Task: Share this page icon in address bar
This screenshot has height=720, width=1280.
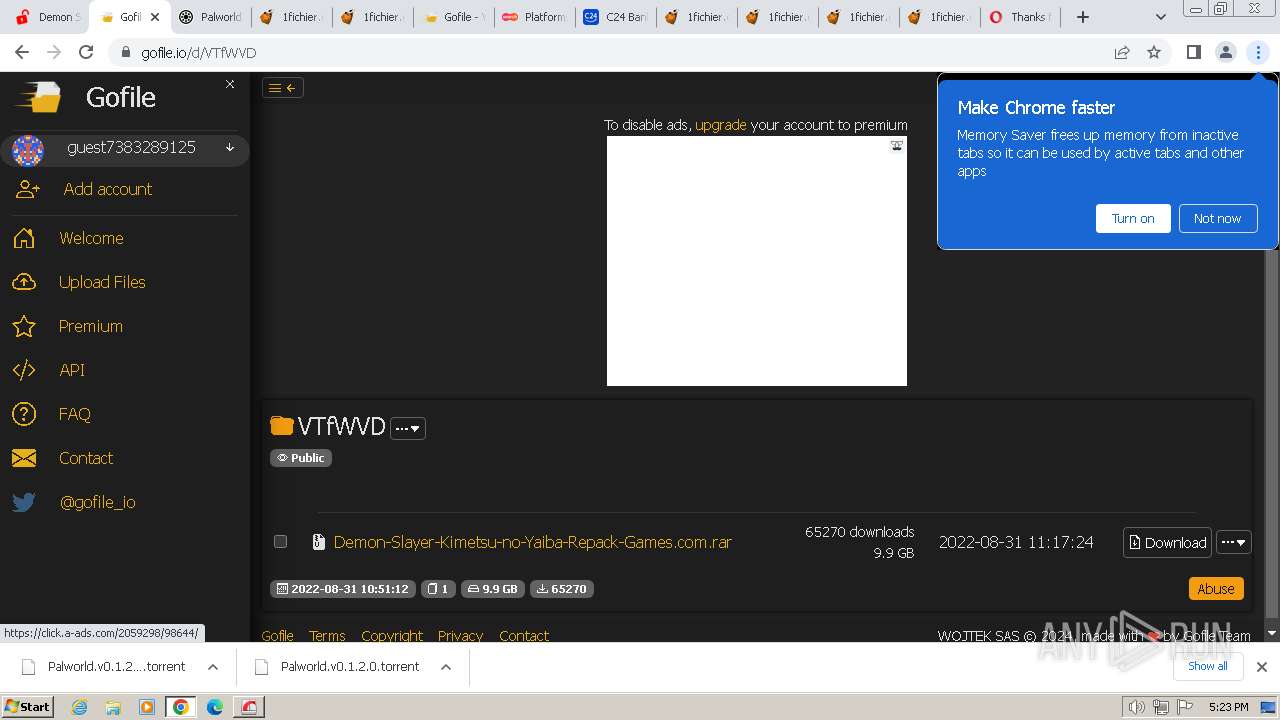Action: [1122, 52]
